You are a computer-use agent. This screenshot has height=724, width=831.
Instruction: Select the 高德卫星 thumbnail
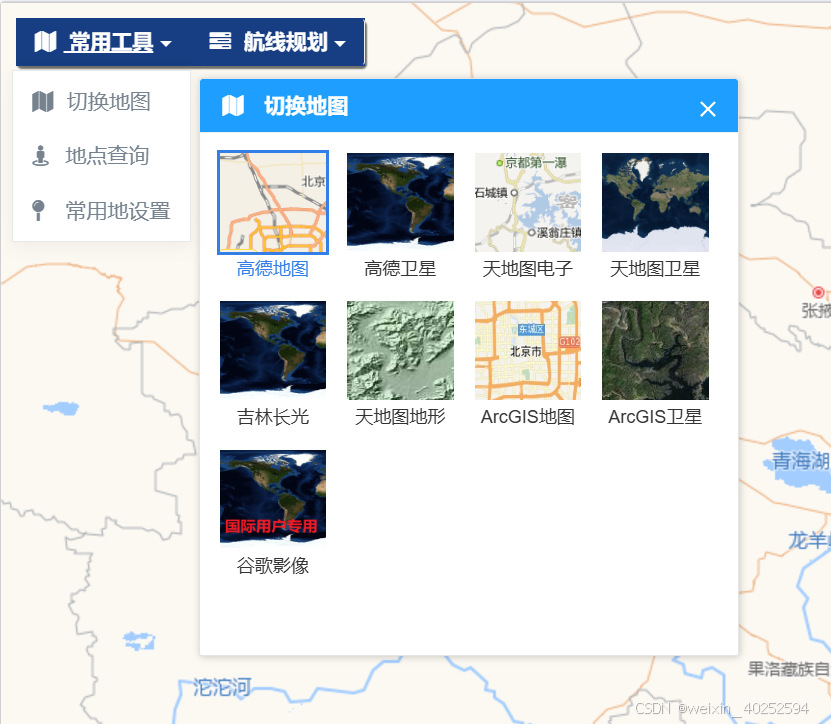[x=400, y=202]
